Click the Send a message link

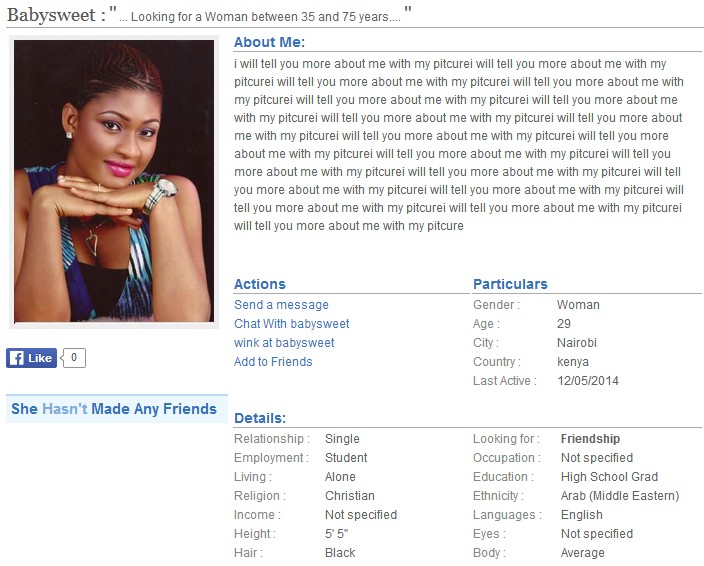[281, 305]
